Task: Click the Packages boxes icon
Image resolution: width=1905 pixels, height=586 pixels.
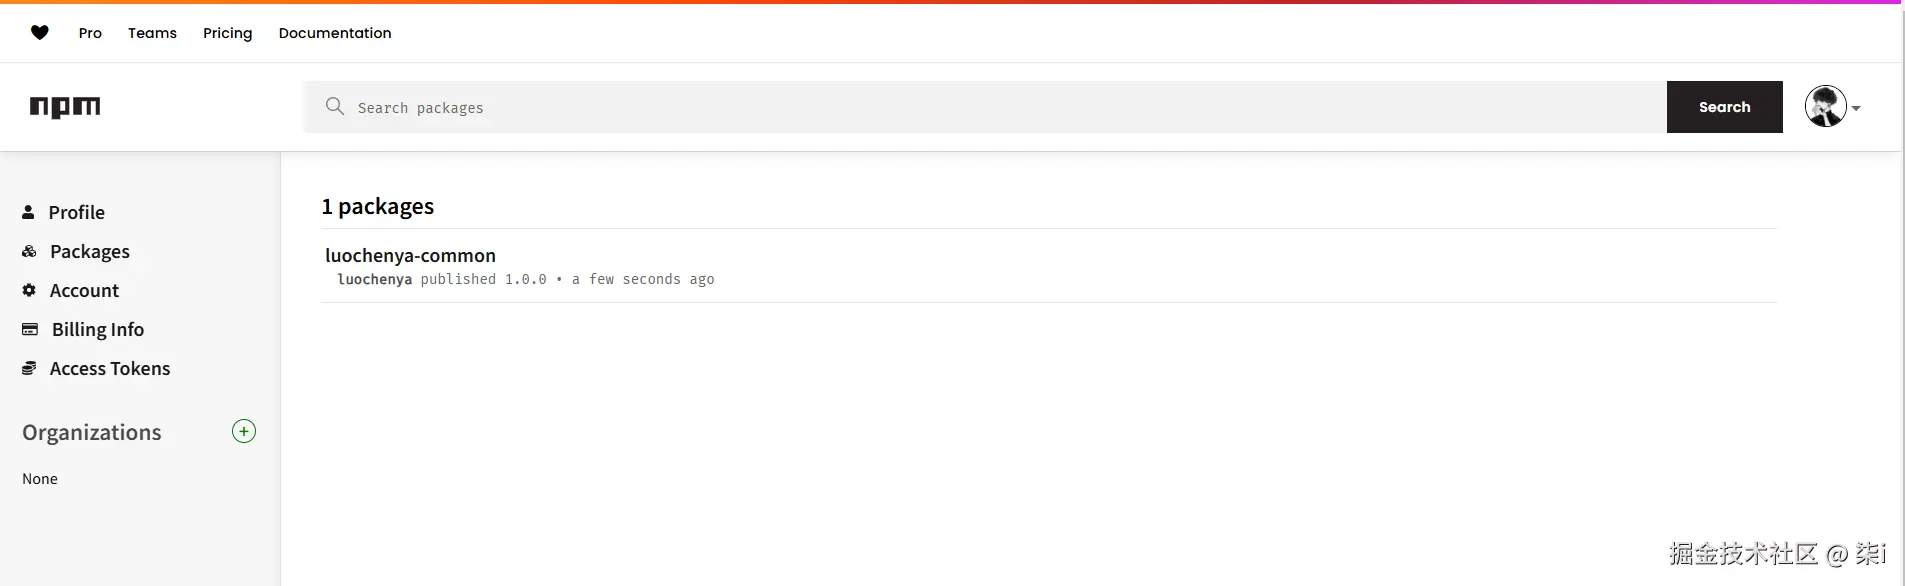Action: (29, 251)
